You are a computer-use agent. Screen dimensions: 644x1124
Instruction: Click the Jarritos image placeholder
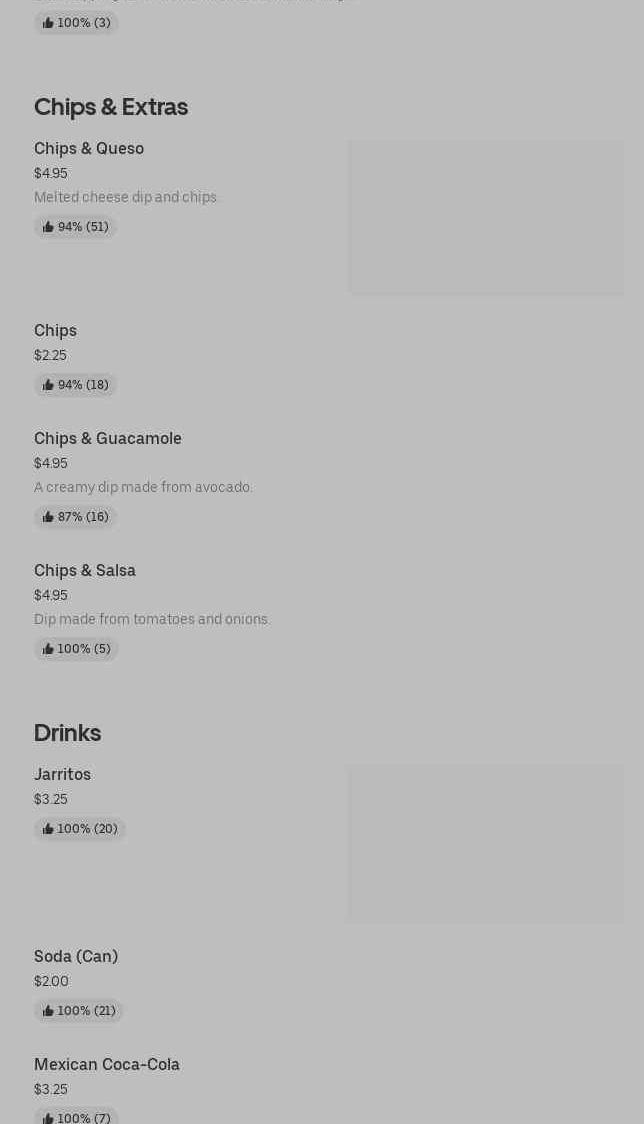486,843
